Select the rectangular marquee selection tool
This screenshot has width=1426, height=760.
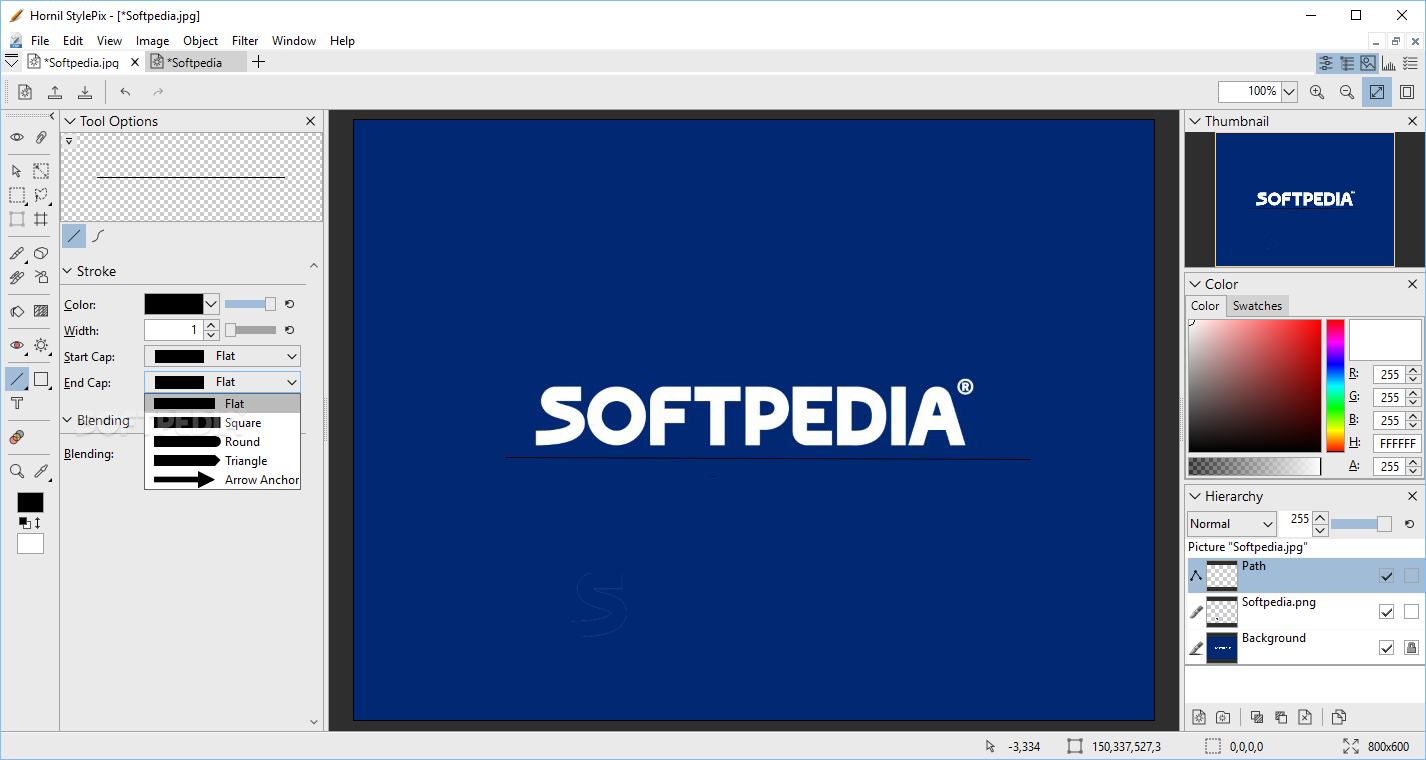click(17, 195)
